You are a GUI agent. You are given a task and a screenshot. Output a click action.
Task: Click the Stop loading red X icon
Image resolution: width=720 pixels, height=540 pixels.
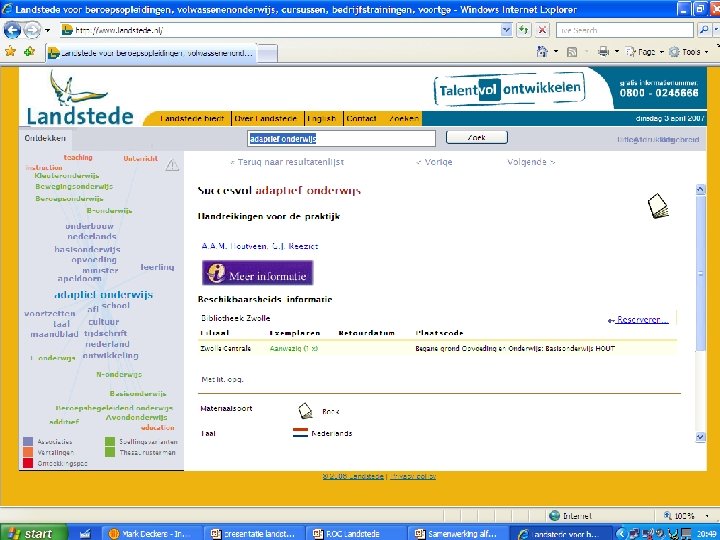tap(542, 30)
